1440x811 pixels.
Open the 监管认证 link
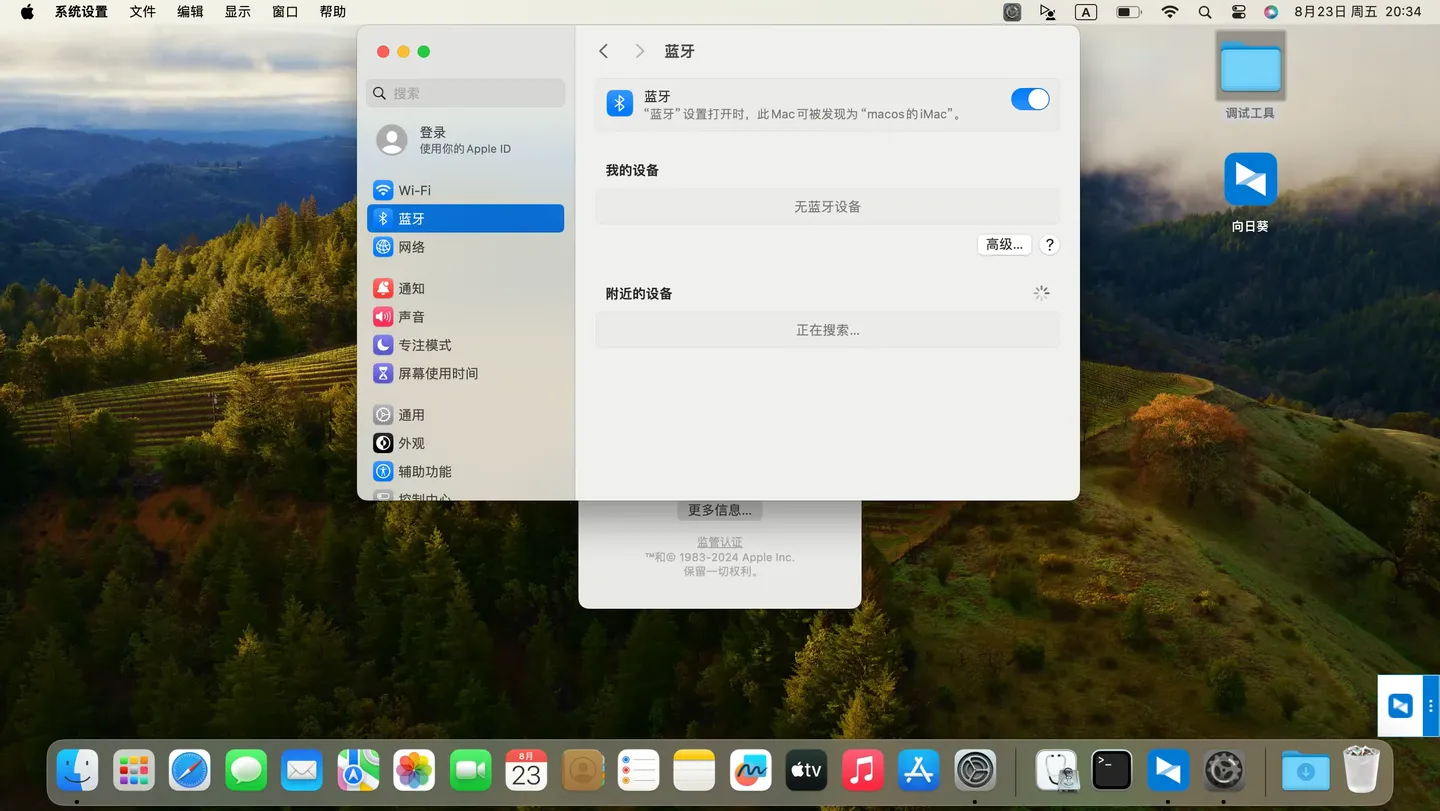[719, 541]
